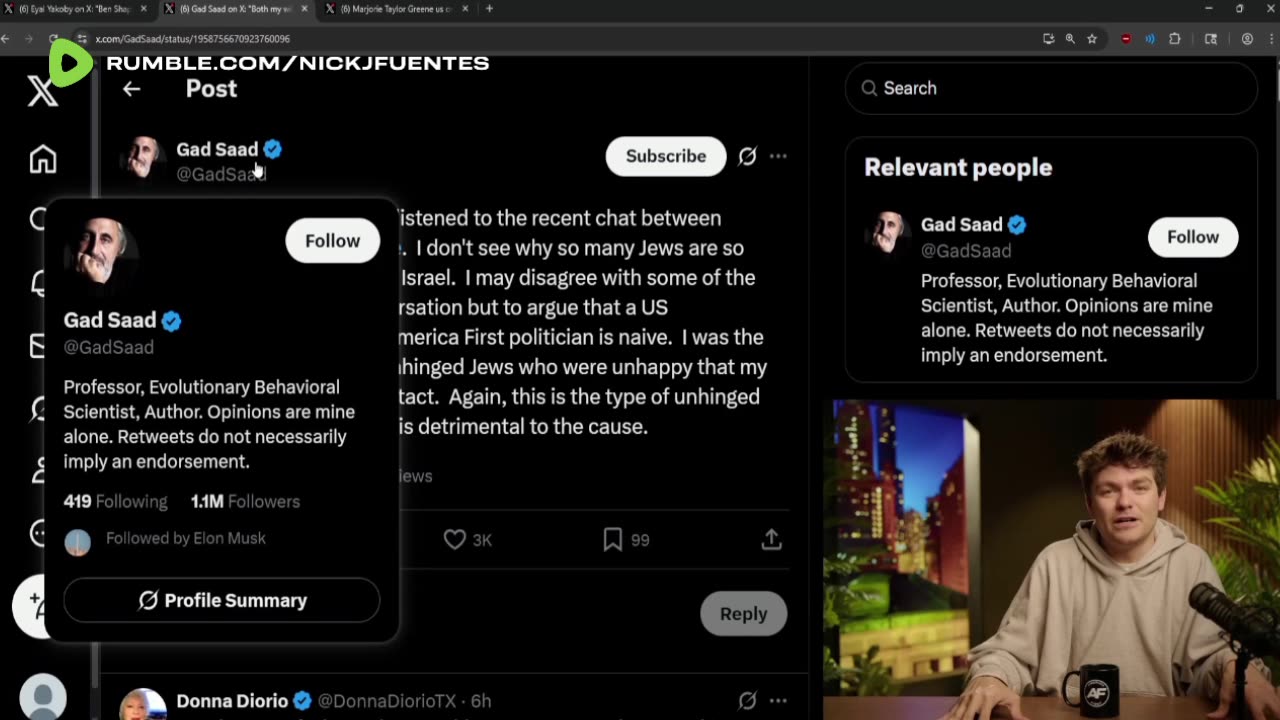This screenshot has width=1280, height=720.
Task: Open the blue sound waves extension
Action: pos(1150,39)
